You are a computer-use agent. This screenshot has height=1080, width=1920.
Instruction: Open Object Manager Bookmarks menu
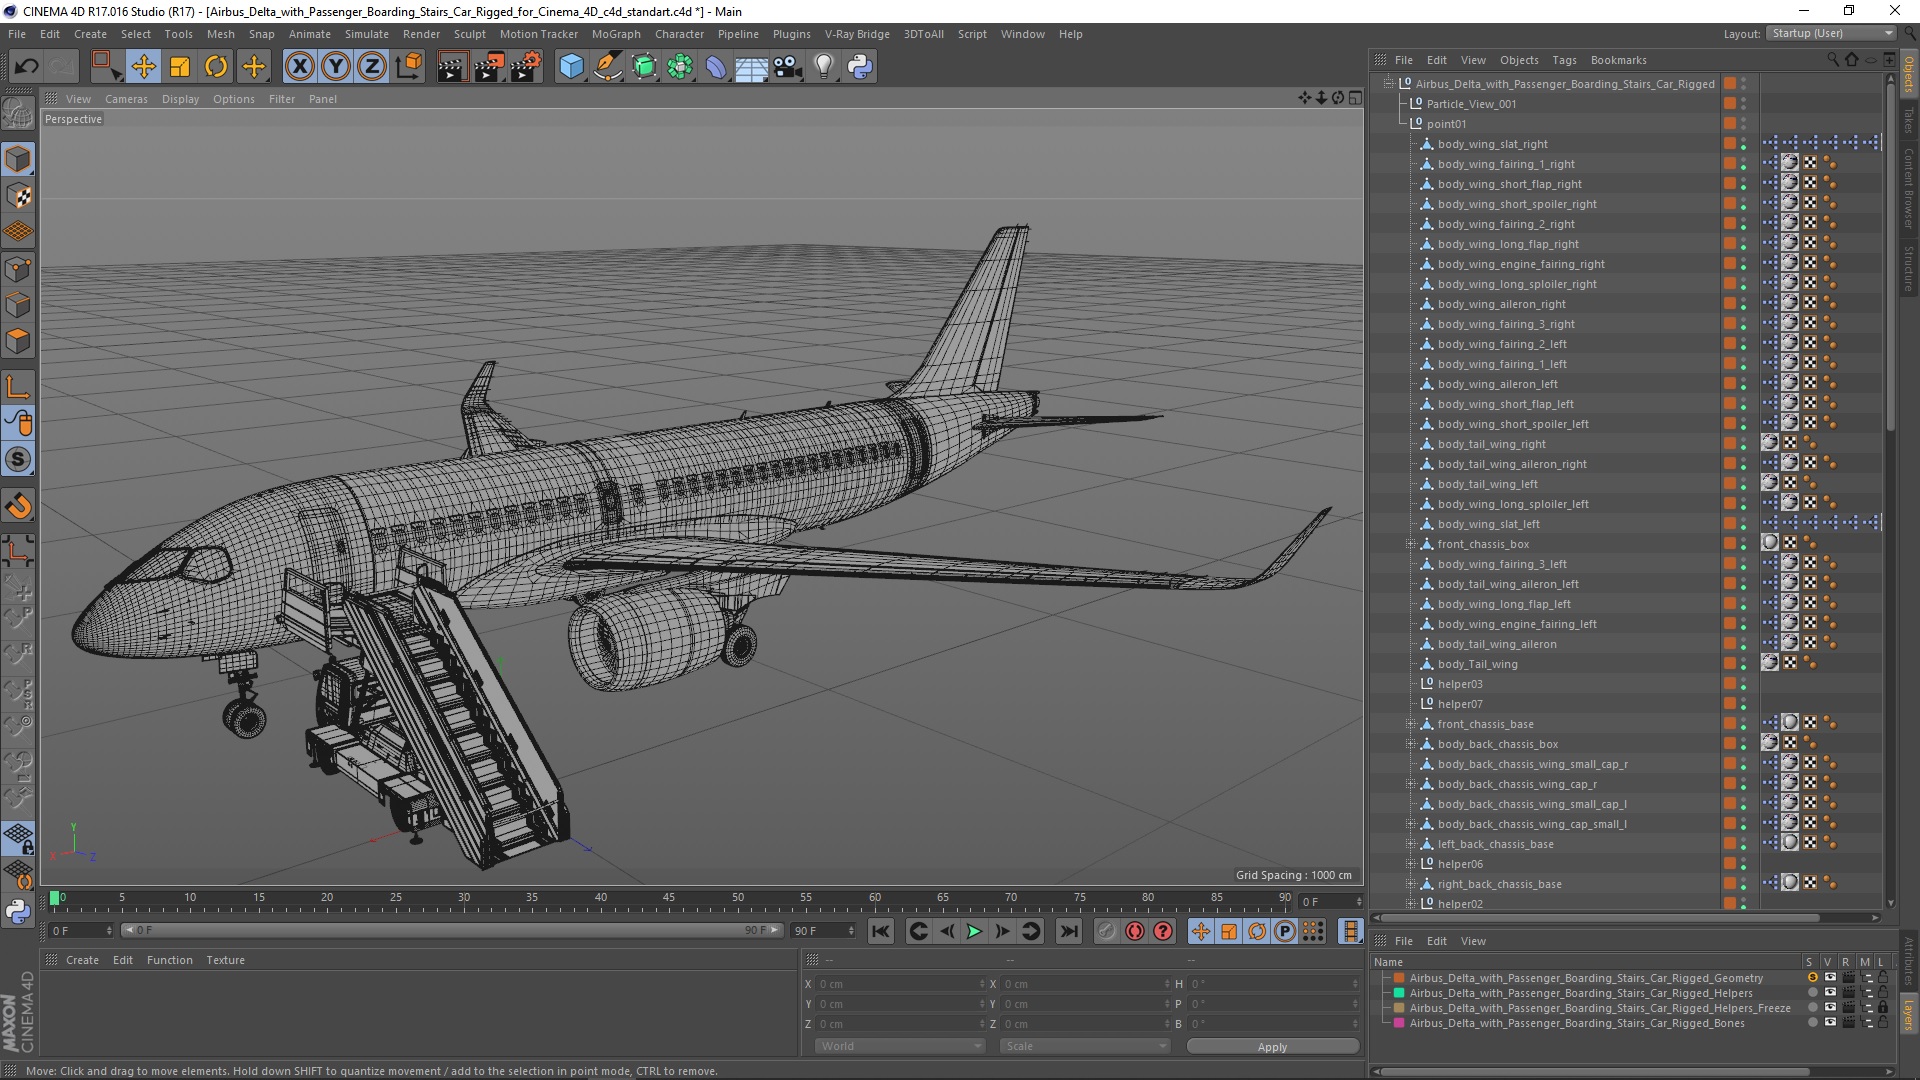click(1618, 60)
